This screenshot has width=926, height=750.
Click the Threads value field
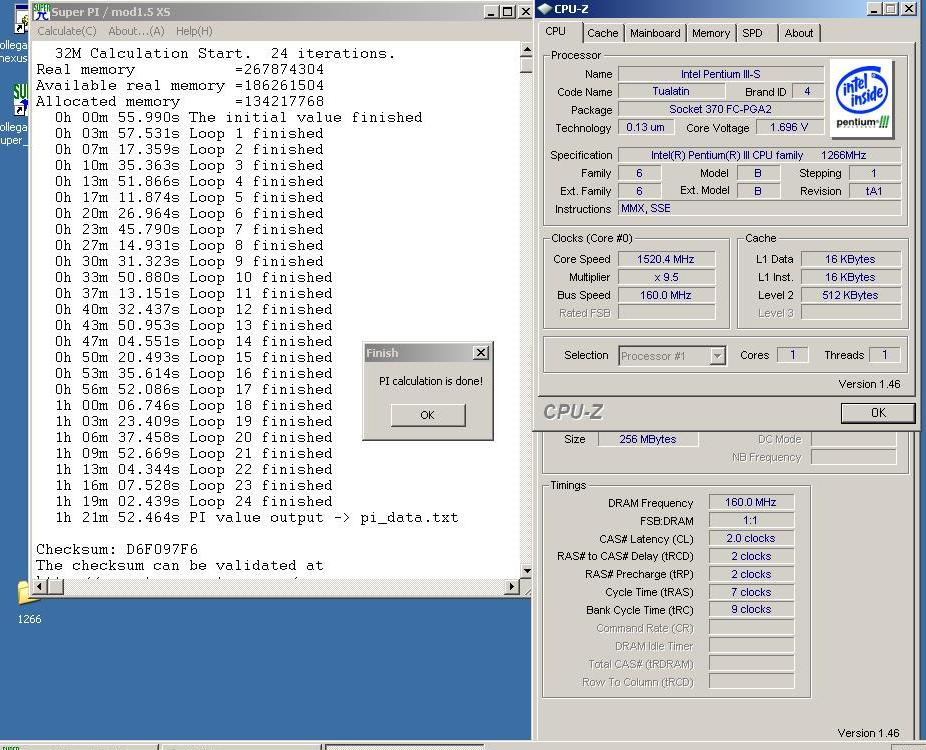pyautogui.click(x=884, y=355)
